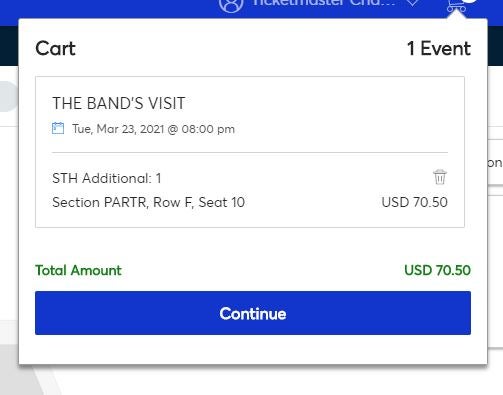Open the shopping cart icon in header
This screenshot has width=503, height=395.
click(x=456, y=6)
